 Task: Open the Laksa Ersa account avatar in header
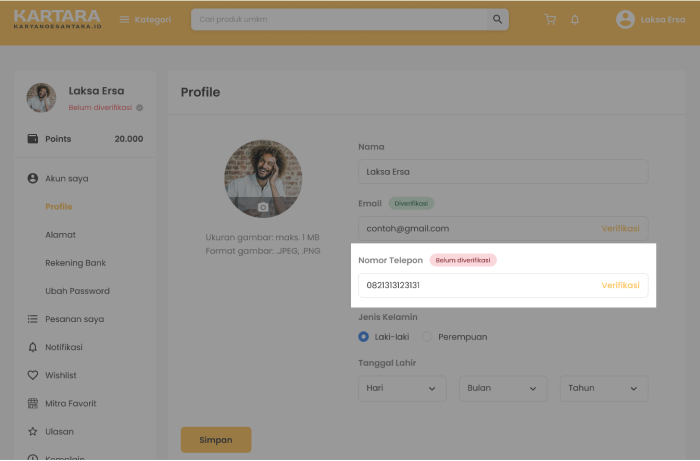click(625, 19)
